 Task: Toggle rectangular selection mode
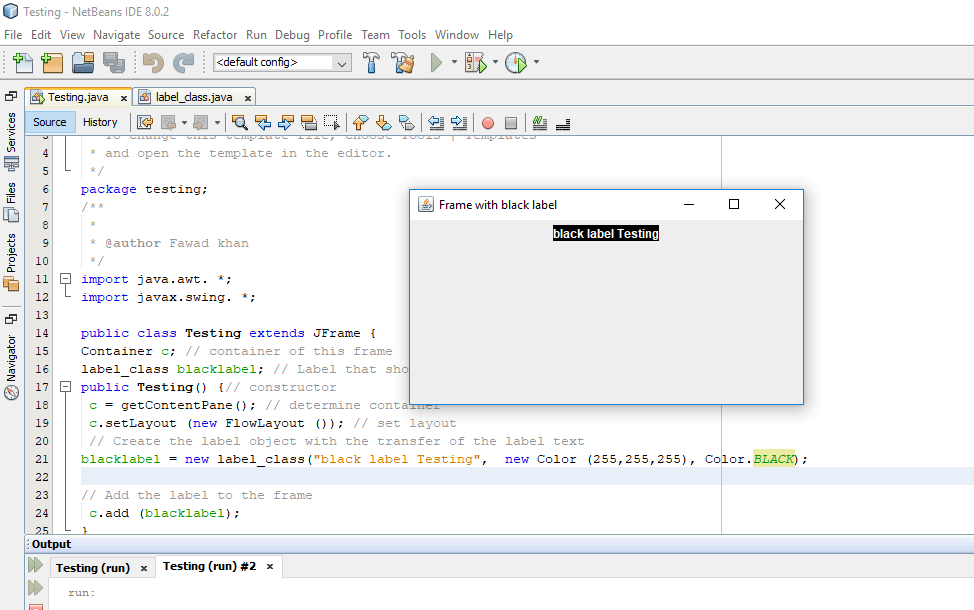point(333,122)
